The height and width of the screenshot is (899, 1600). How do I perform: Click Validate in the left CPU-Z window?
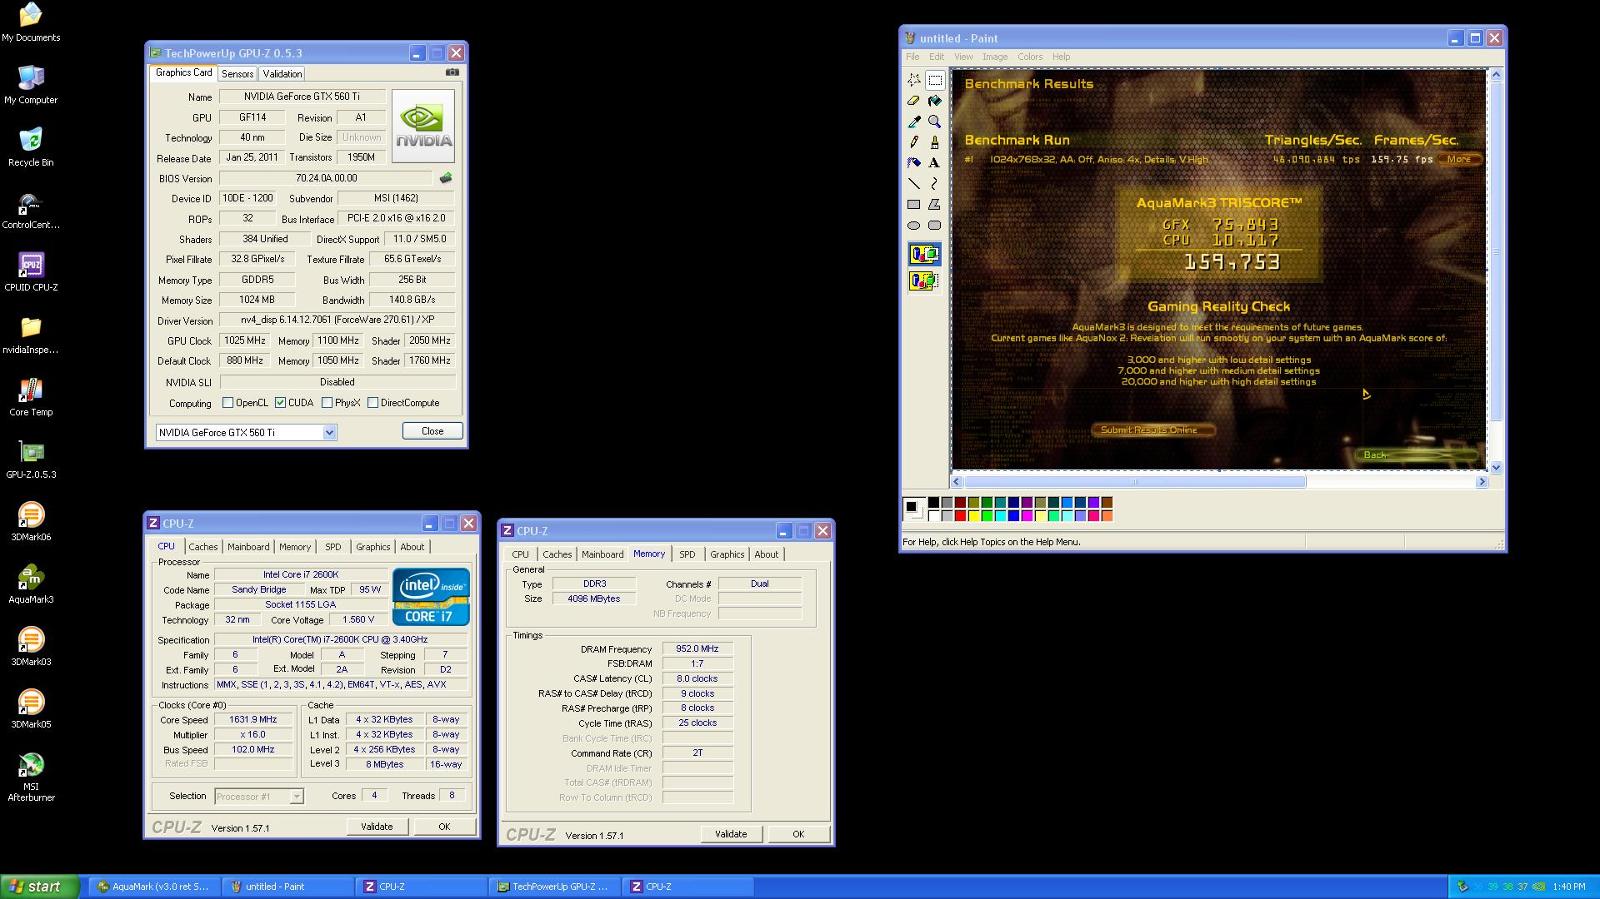tap(376, 826)
